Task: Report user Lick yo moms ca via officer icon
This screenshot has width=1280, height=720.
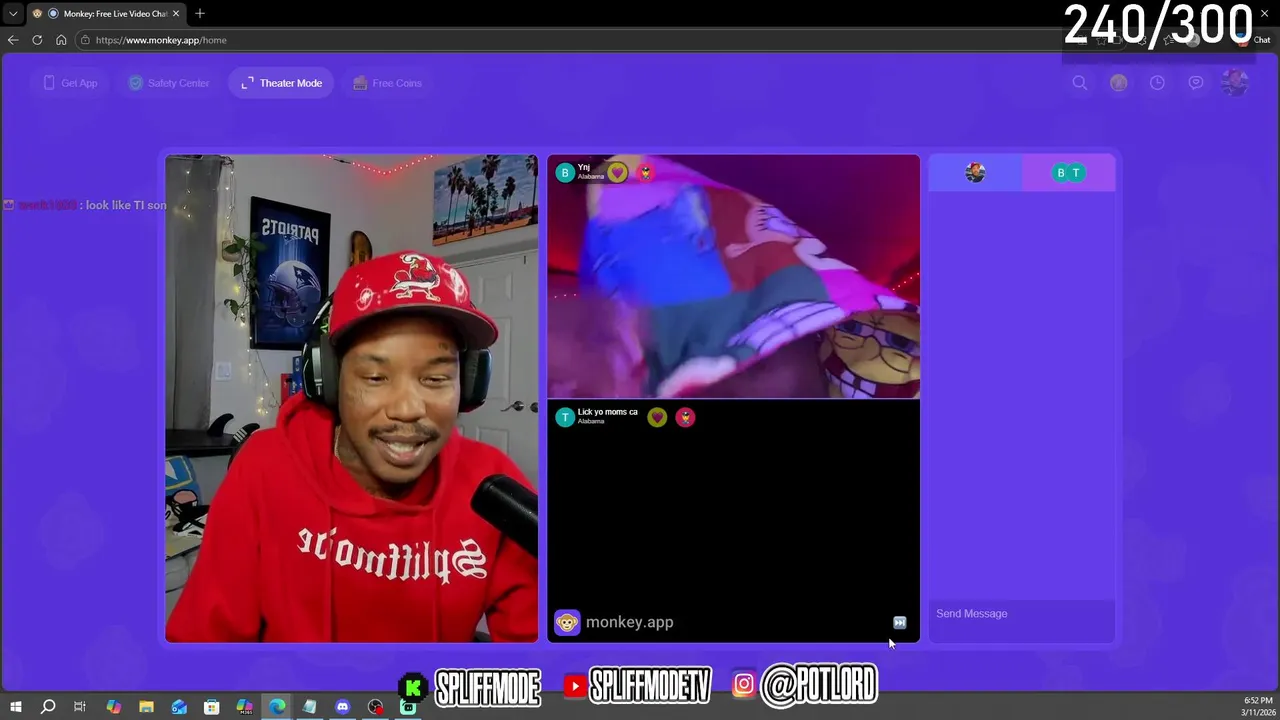Action: tap(685, 417)
